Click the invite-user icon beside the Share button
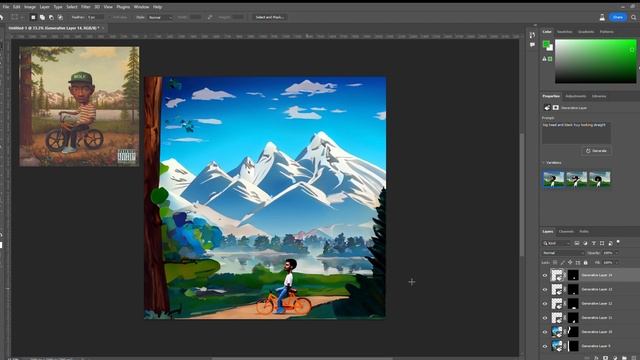The height and width of the screenshot is (360, 640). pyautogui.click(x=602, y=17)
